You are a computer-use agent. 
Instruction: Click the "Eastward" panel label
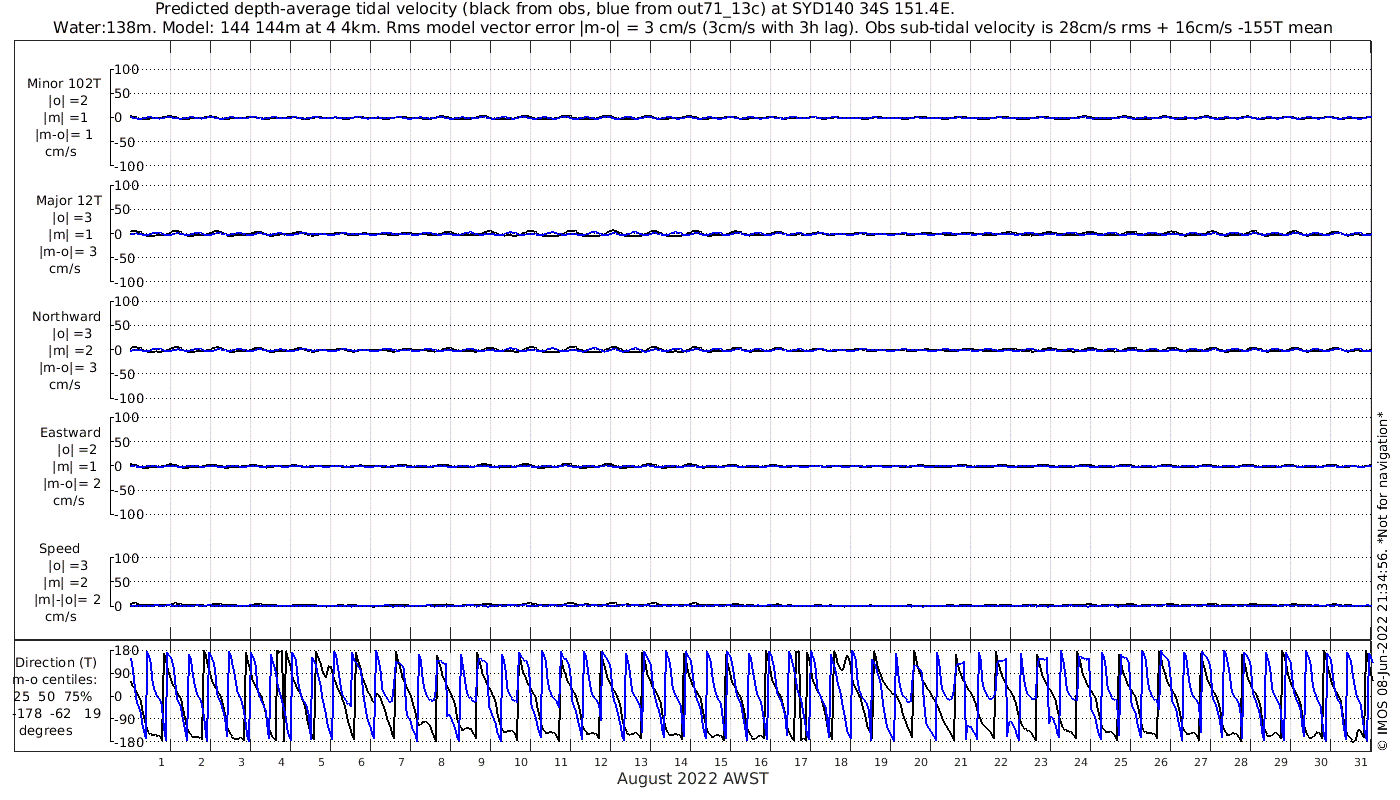point(70,433)
